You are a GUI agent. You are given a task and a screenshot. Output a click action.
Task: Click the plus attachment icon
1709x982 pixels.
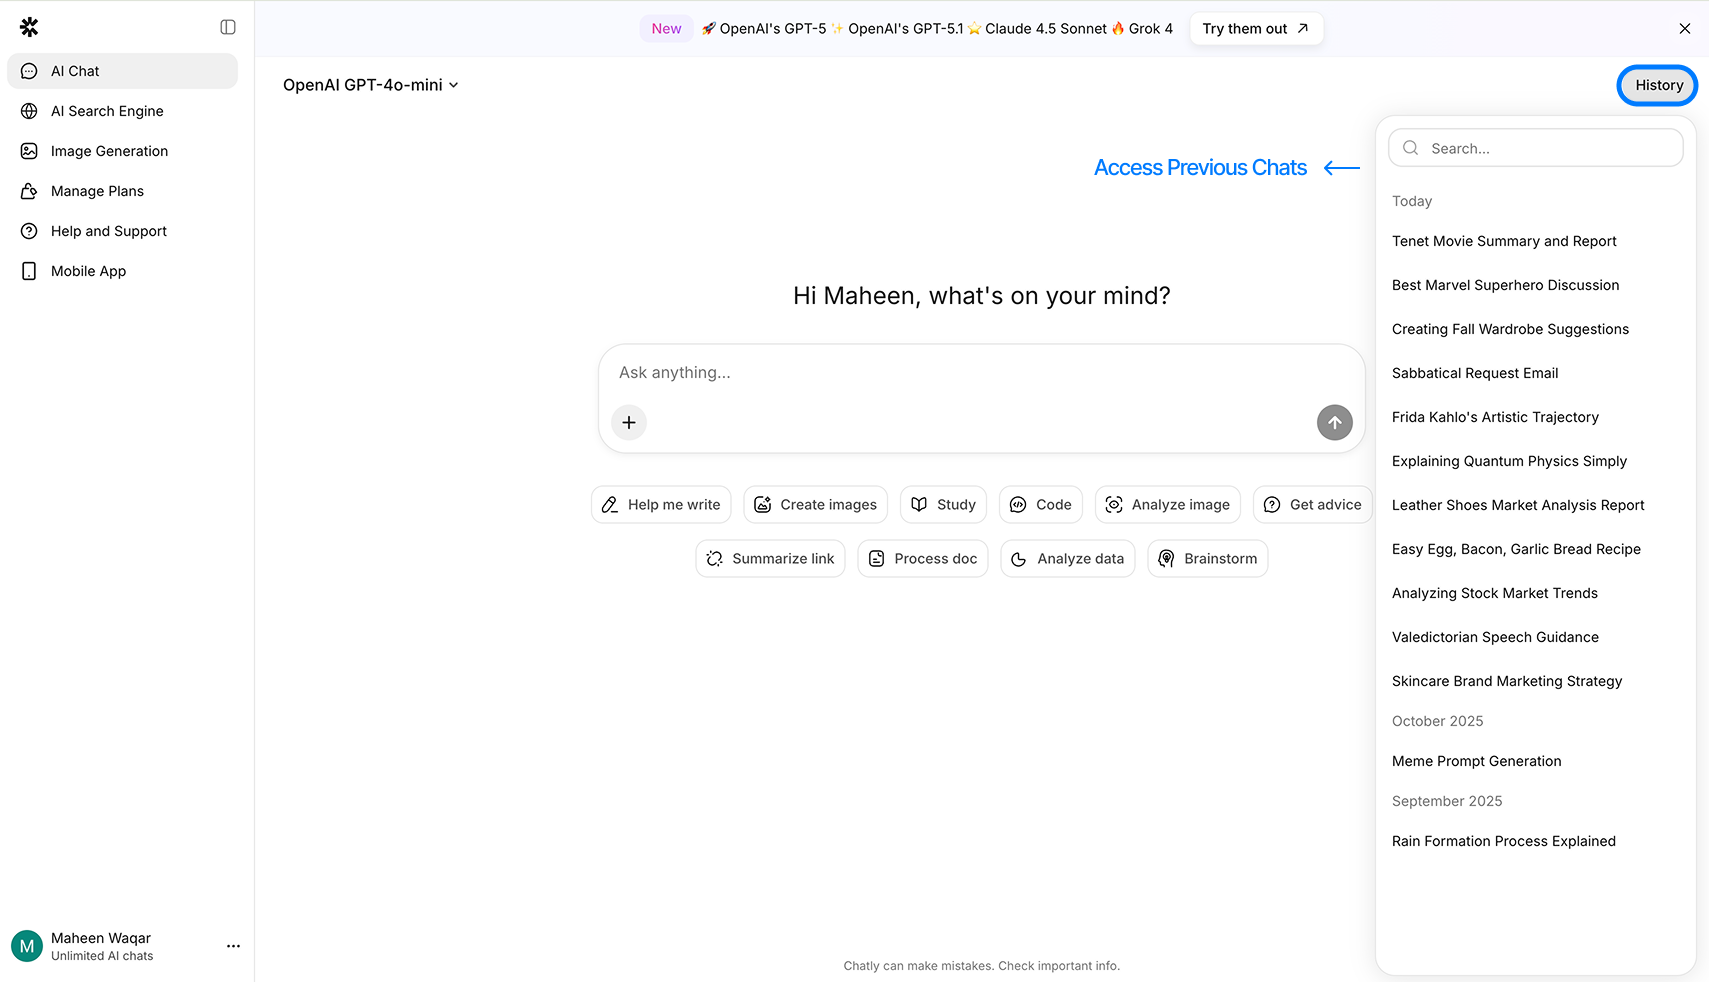pyautogui.click(x=629, y=423)
